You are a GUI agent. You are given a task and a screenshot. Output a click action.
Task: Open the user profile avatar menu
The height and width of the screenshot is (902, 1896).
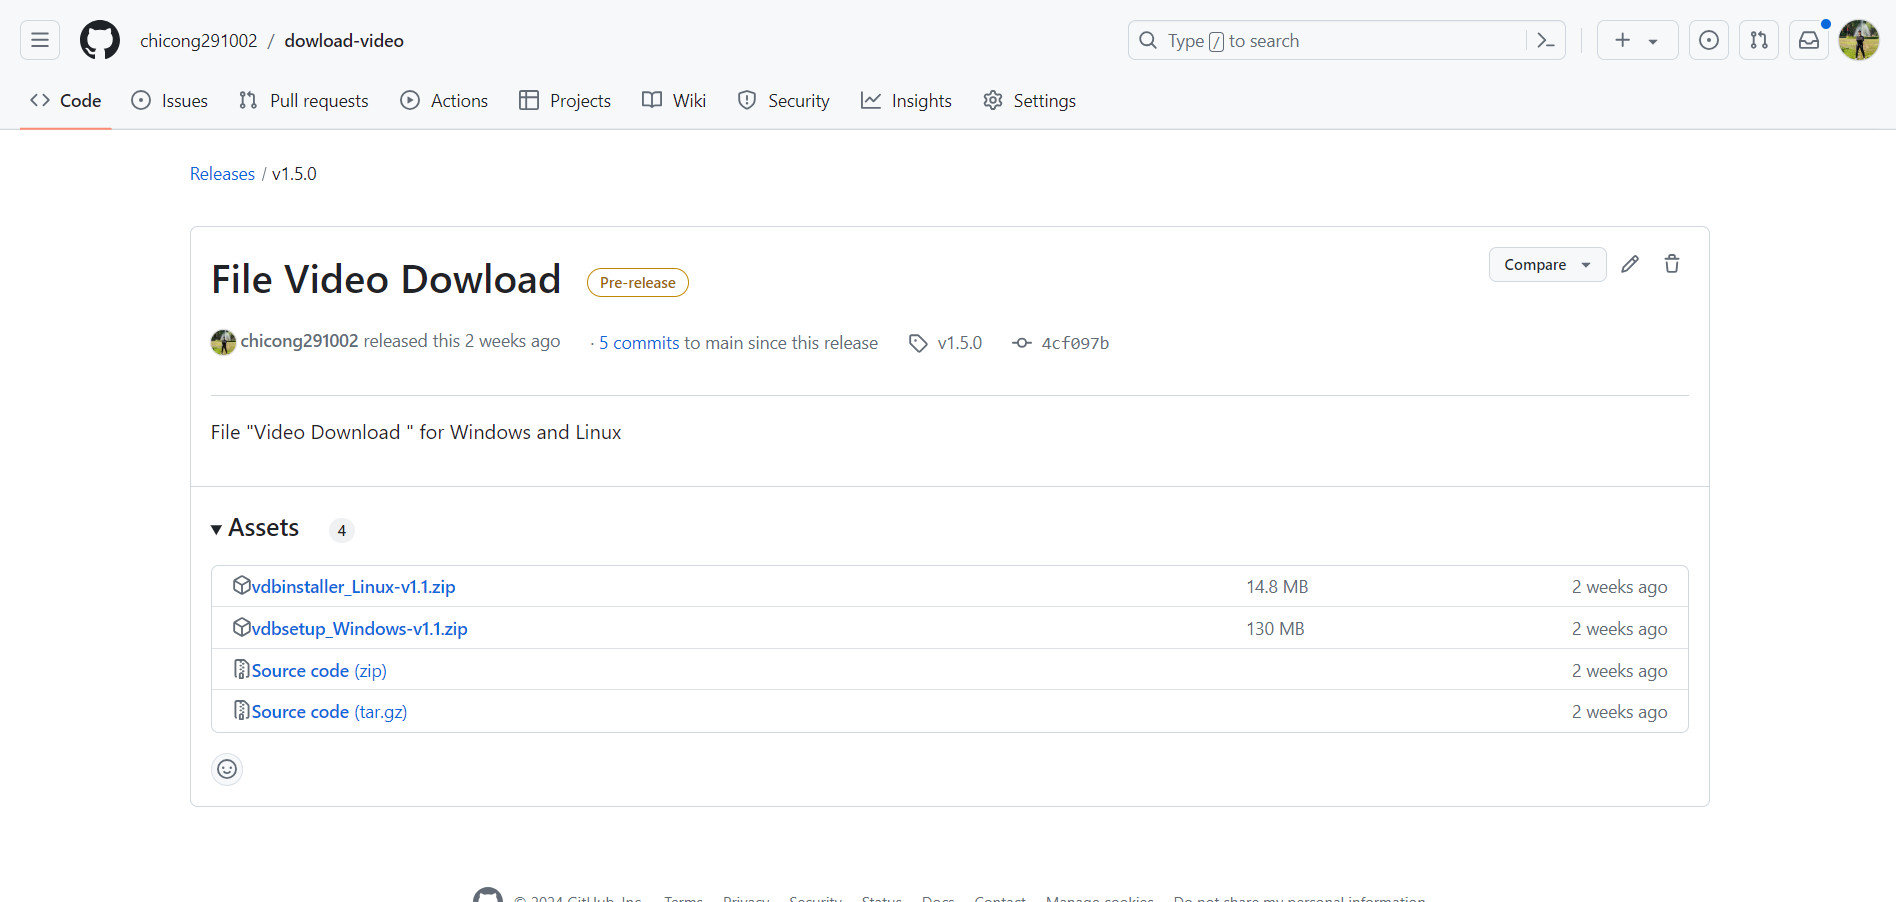point(1859,40)
